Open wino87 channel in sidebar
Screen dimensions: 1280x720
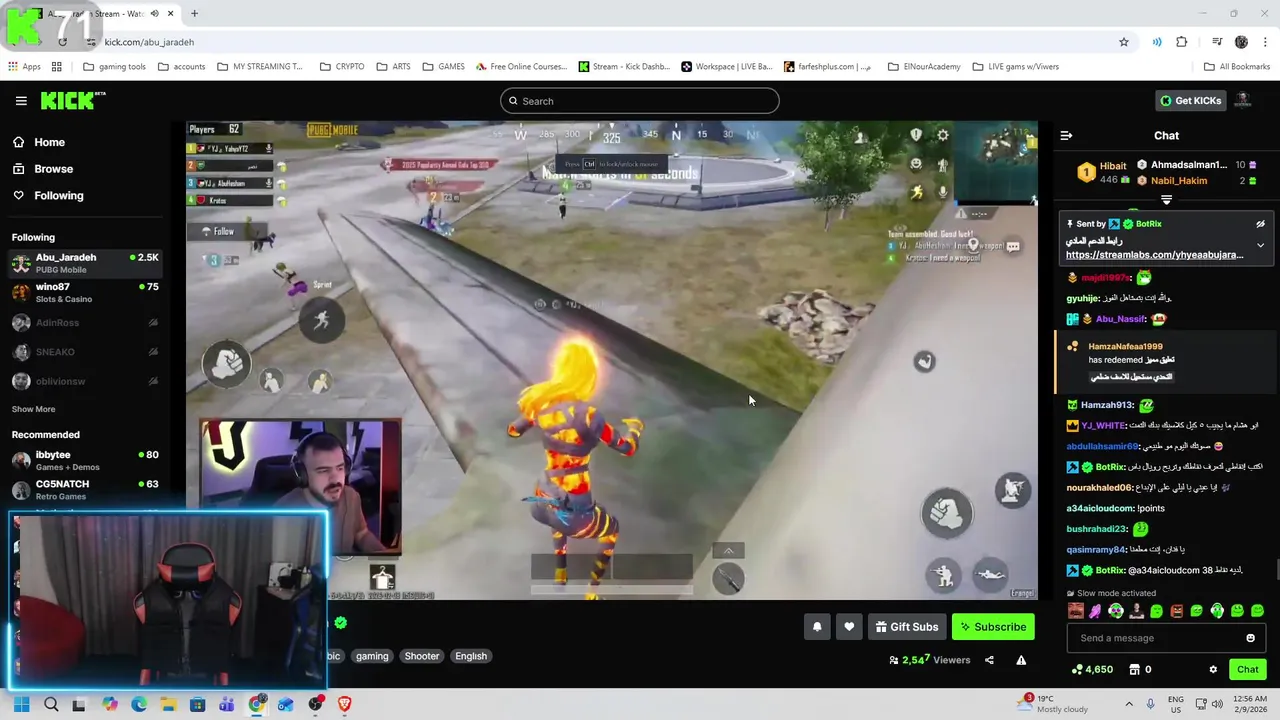click(x=85, y=293)
